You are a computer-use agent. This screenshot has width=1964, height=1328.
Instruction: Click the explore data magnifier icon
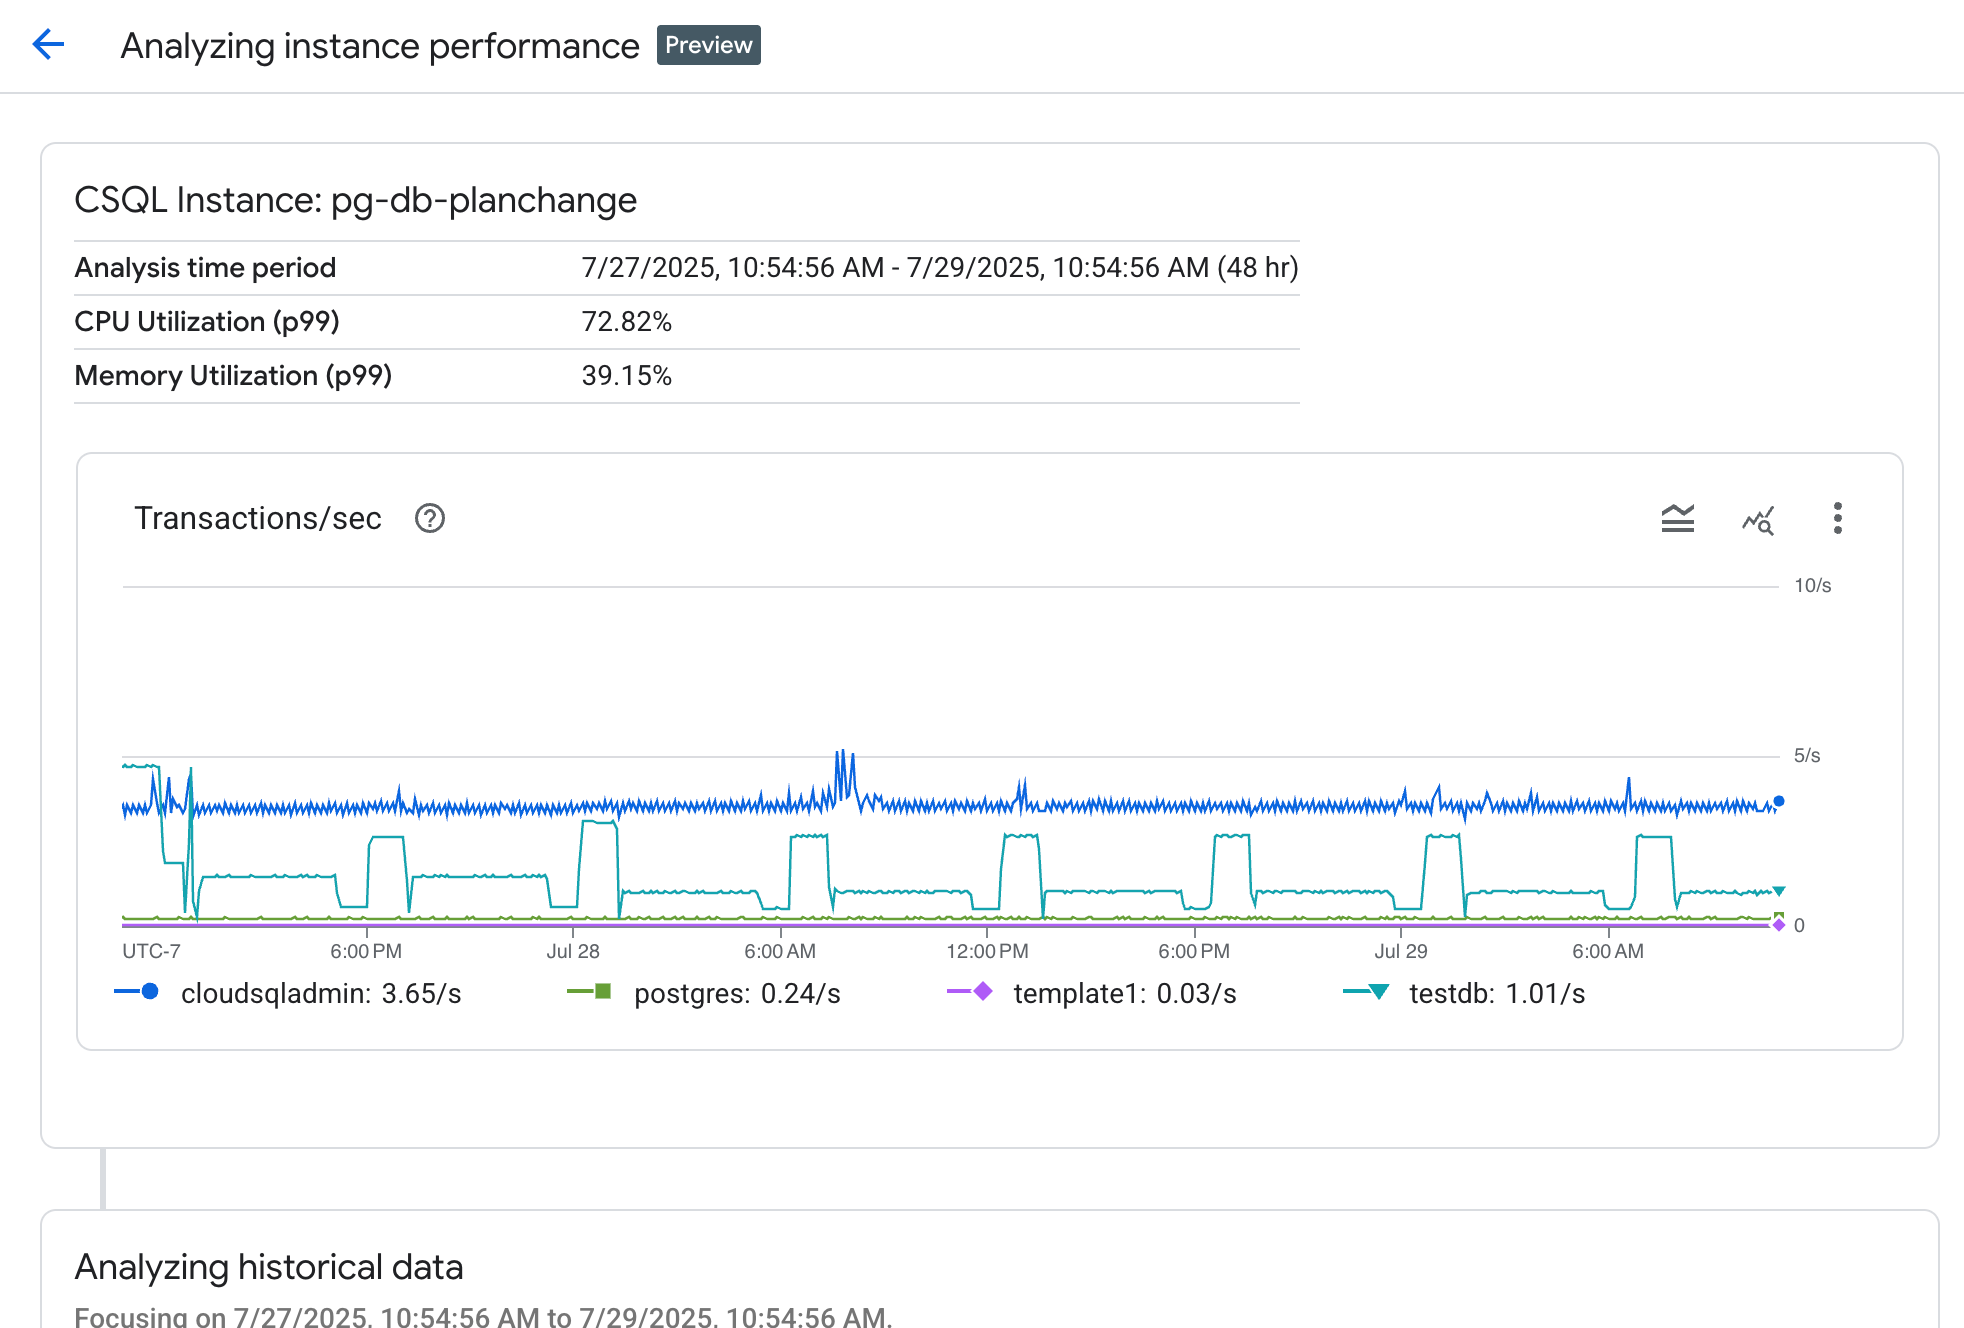click(1758, 519)
